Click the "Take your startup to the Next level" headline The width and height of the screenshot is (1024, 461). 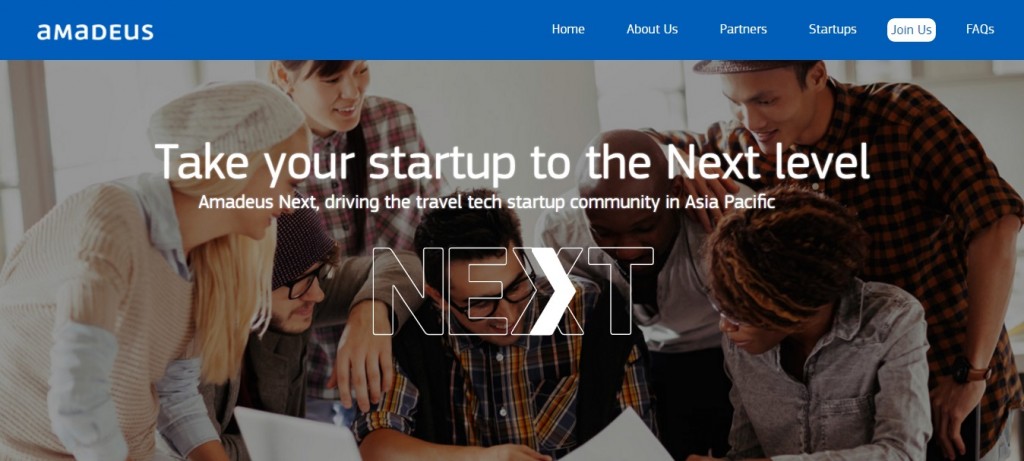click(x=513, y=161)
